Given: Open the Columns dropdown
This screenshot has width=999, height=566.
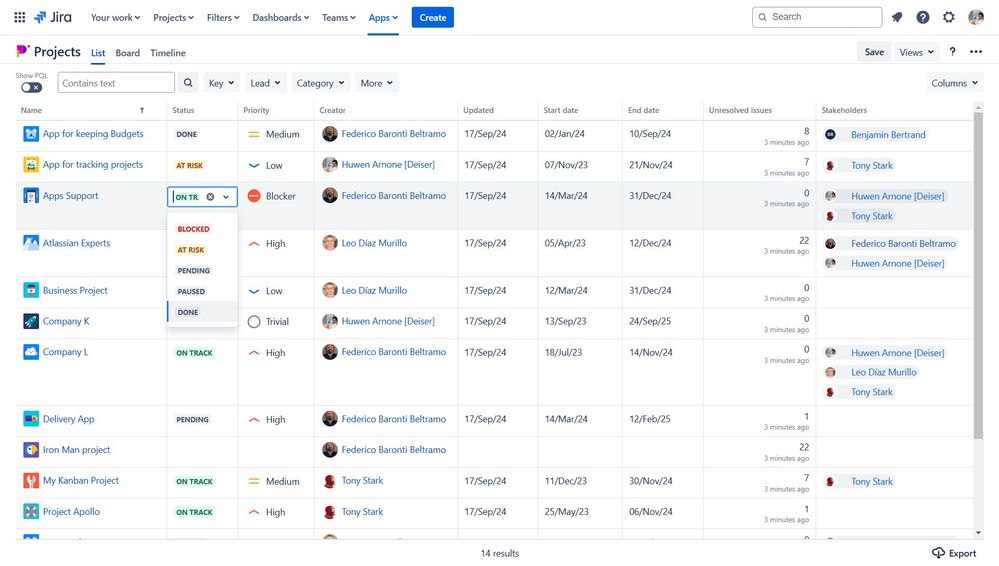Looking at the screenshot, I should (x=954, y=83).
